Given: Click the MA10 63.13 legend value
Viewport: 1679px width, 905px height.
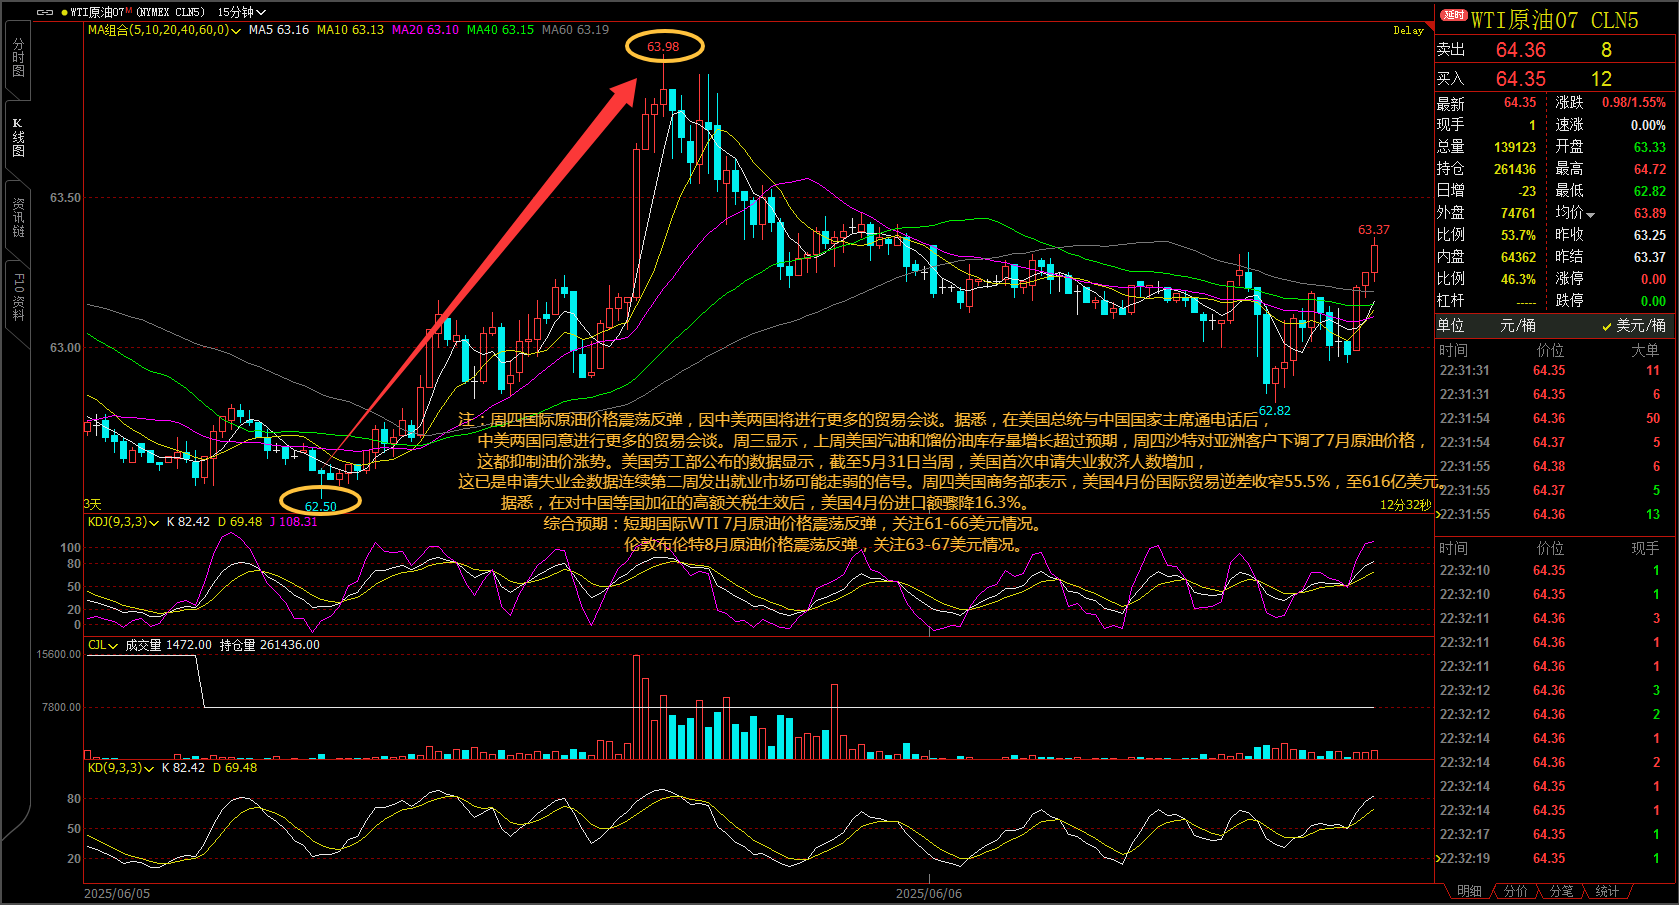Looking at the screenshot, I should coord(350,30).
